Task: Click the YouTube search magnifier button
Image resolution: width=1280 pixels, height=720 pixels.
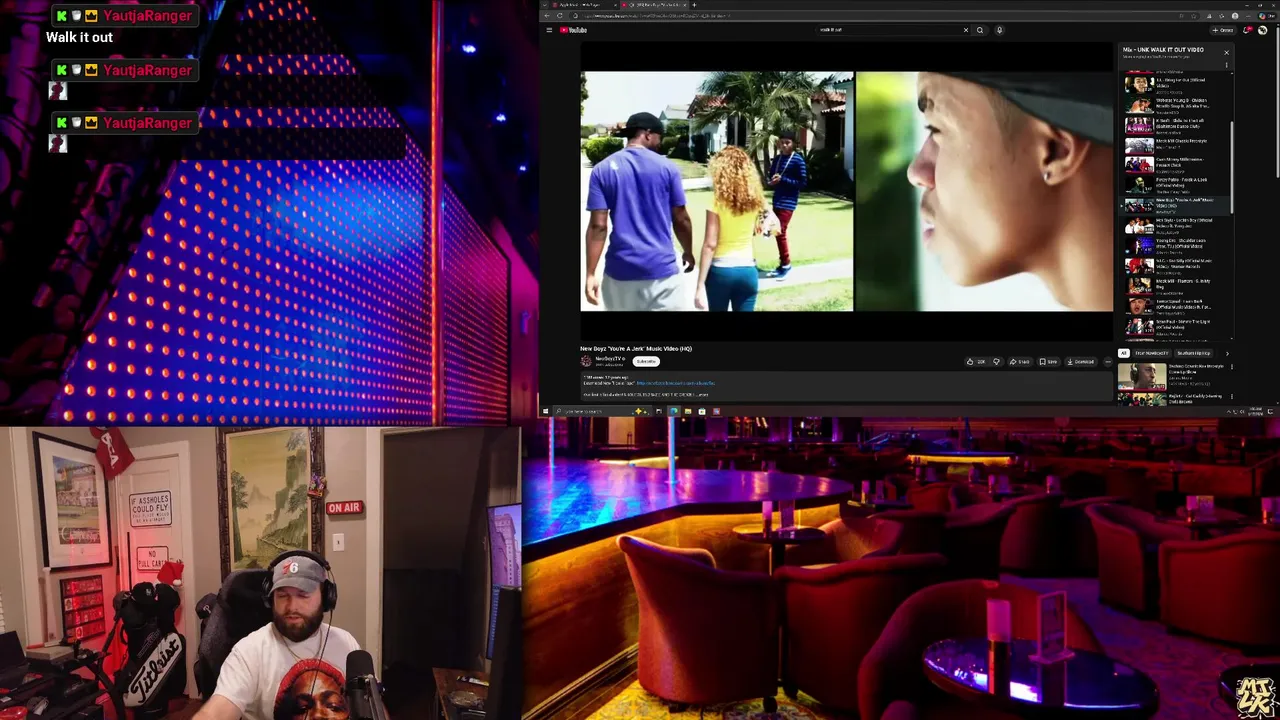Action: [980, 30]
